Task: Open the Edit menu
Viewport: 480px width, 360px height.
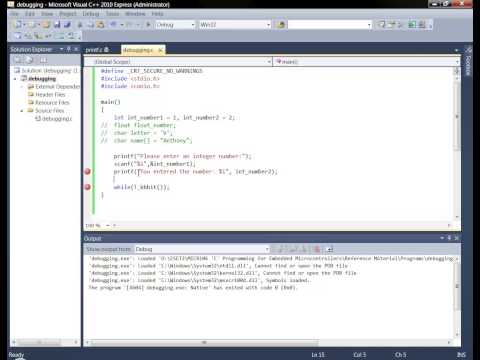Action: tap(30, 14)
